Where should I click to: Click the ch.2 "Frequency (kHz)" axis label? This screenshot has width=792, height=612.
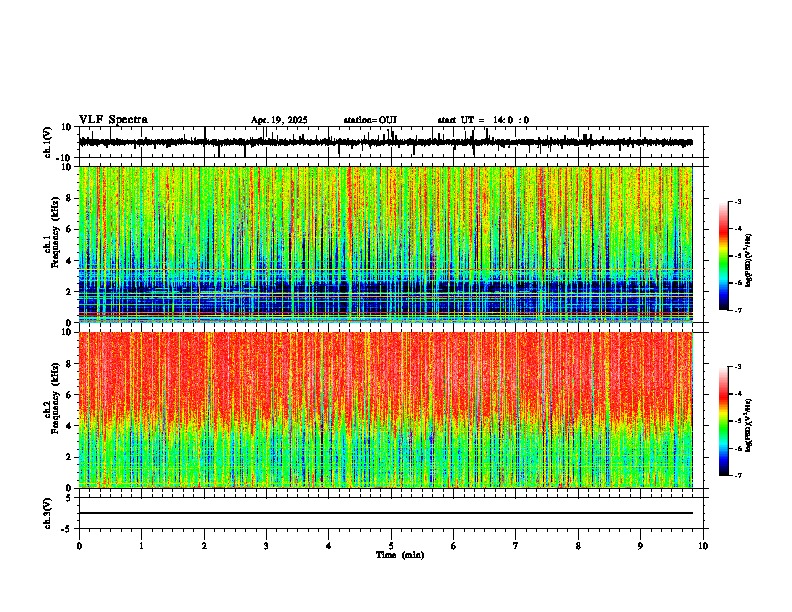pyautogui.click(x=55, y=398)
